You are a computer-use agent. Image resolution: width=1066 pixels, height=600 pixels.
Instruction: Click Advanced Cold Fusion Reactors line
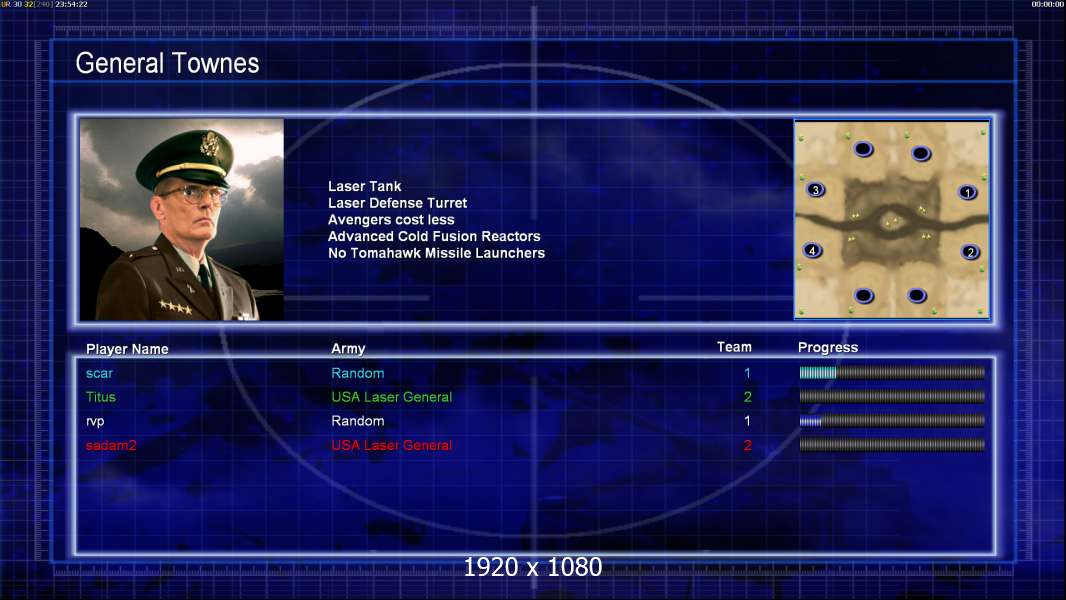point(434,236)
